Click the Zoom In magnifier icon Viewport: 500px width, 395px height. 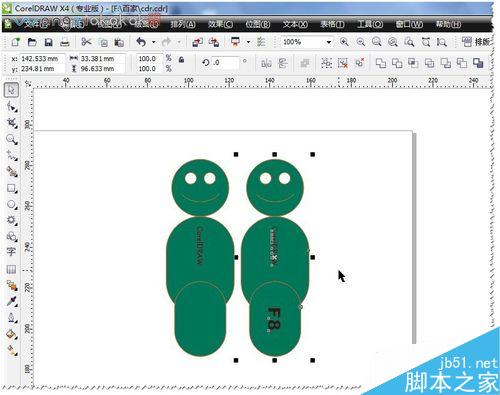[344, 42]
